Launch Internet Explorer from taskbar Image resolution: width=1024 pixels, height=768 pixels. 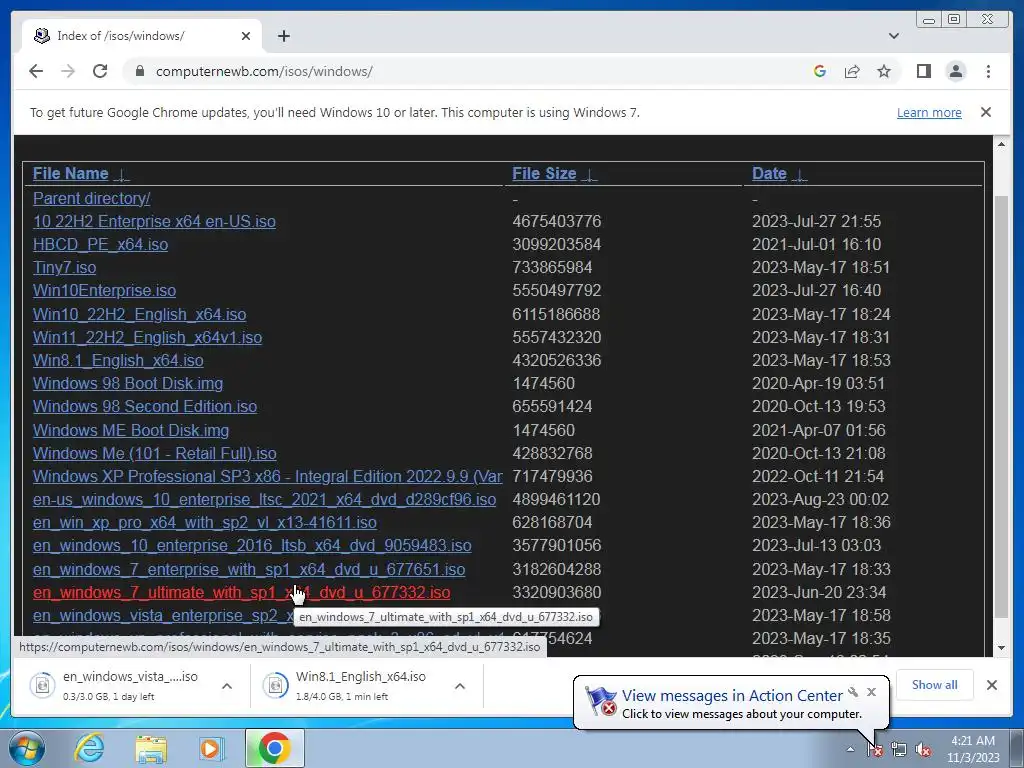89,748
